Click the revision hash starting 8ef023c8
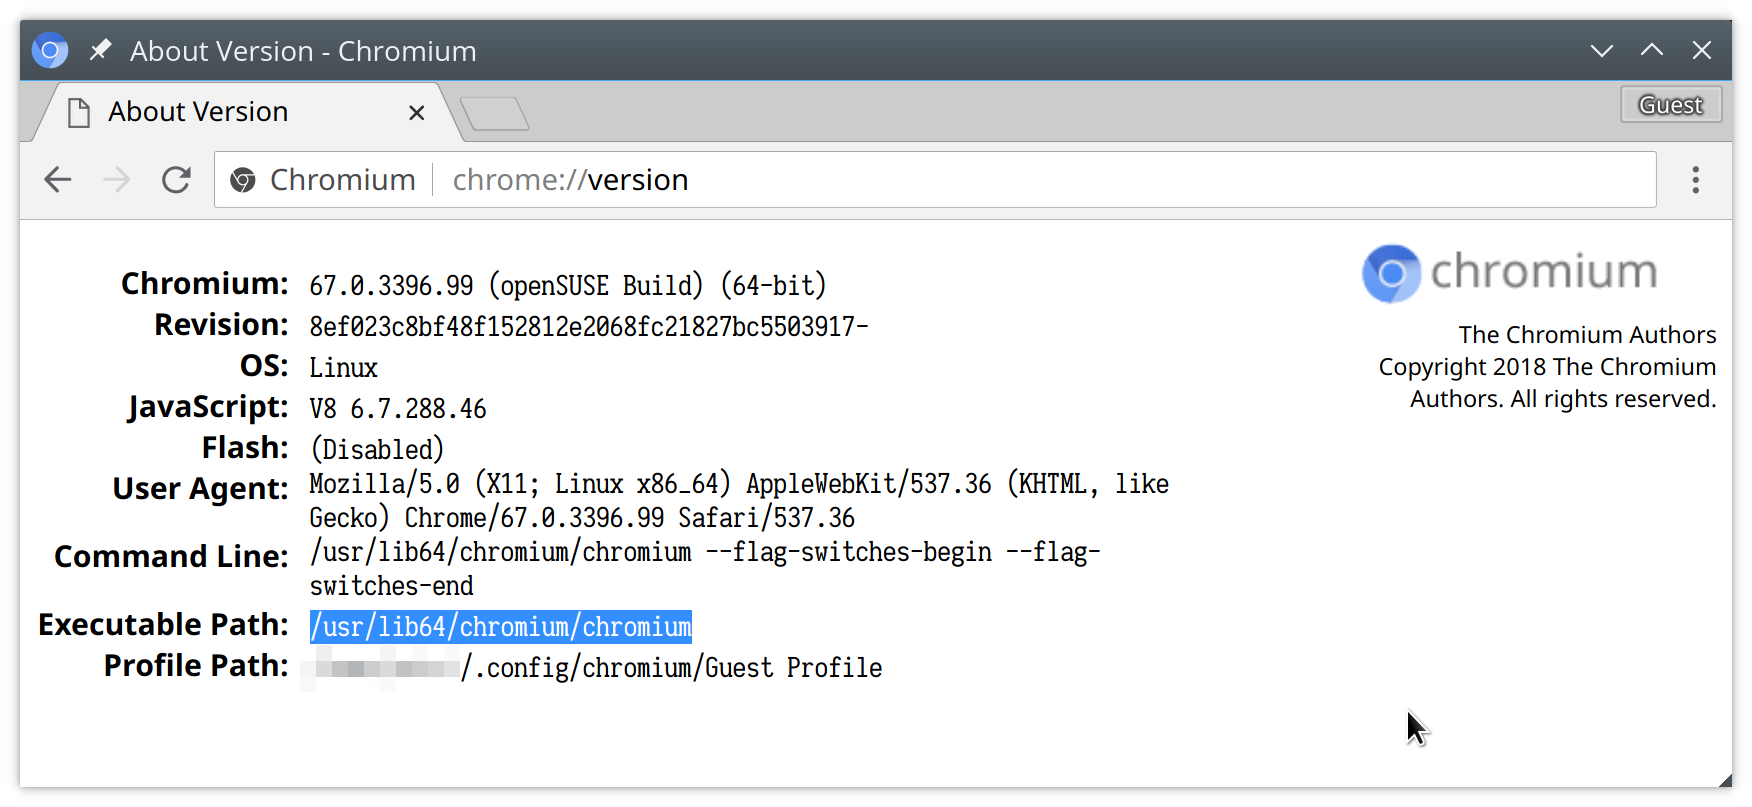The height and width of the screenshot is (807, 1752). (589, 327)
